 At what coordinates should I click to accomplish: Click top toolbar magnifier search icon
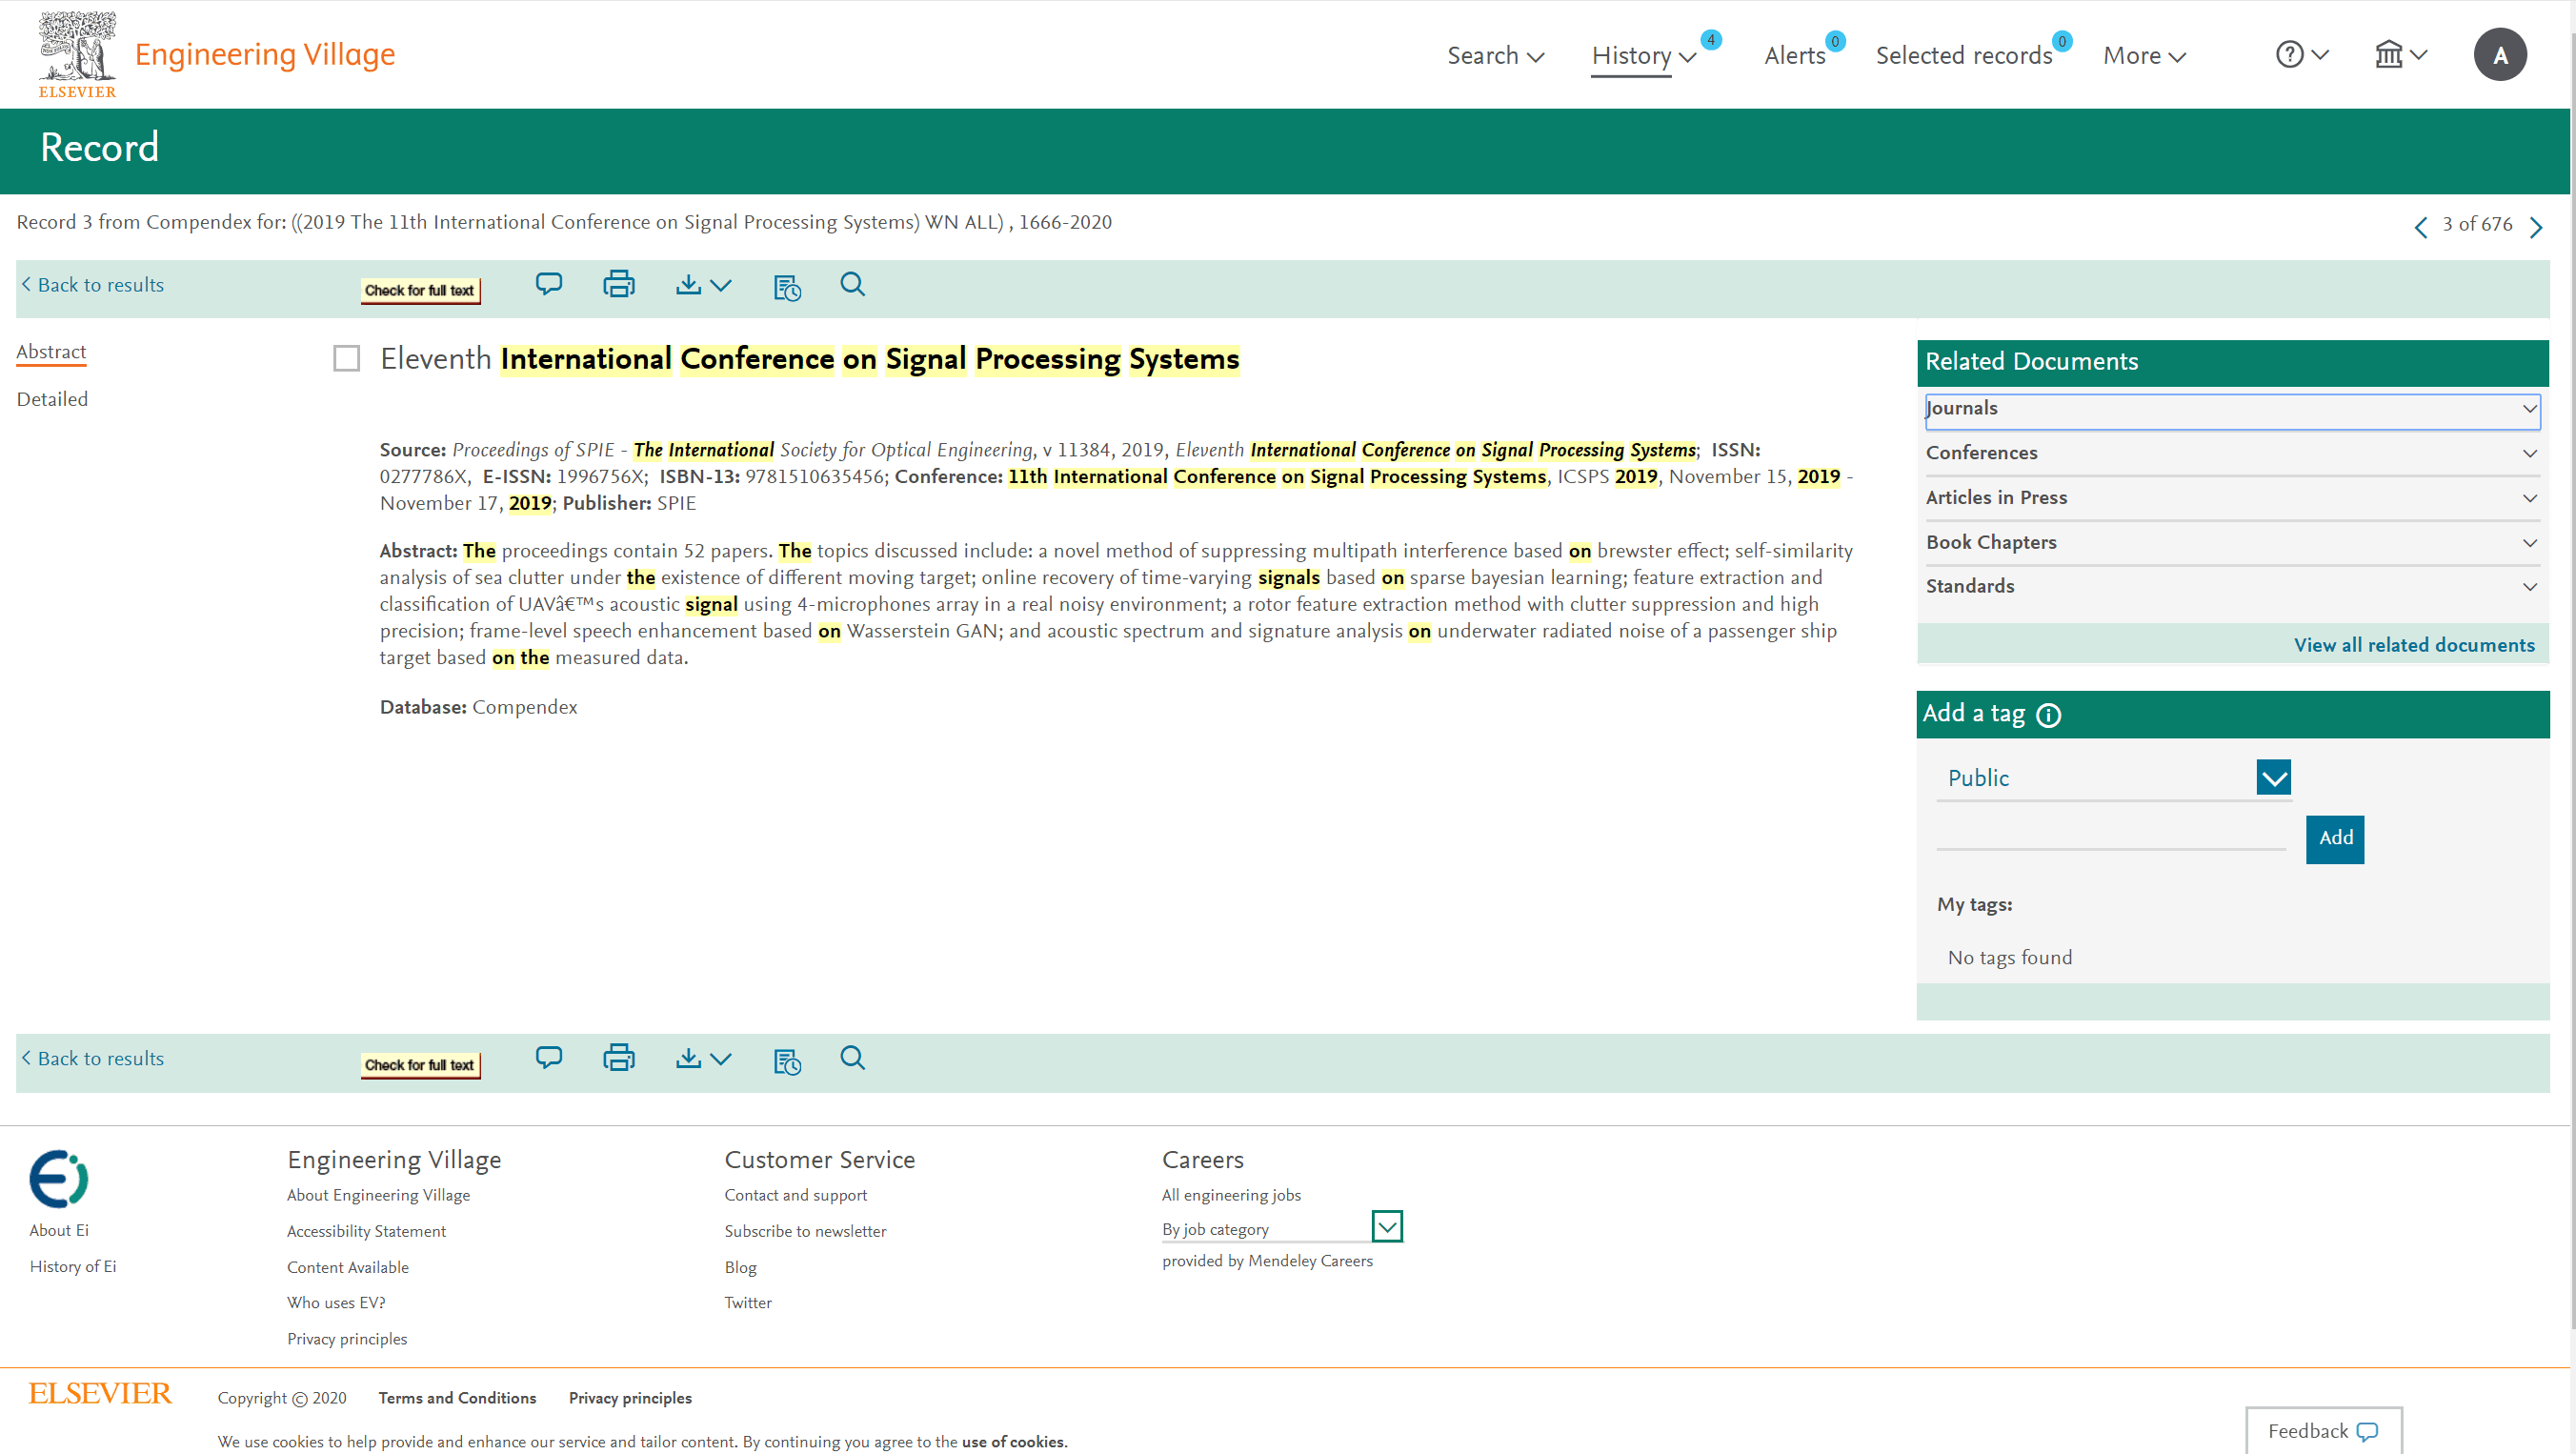(x=852, y=285)
